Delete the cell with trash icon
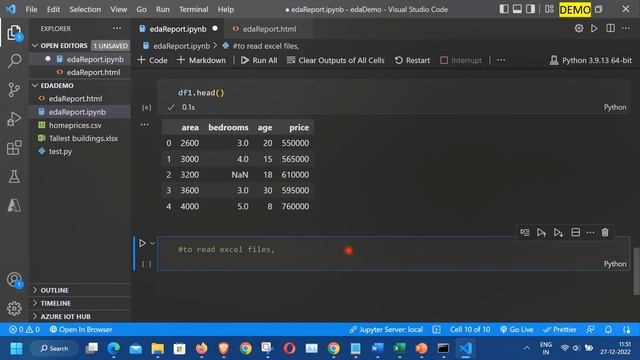This screenshot has height=360, width=640. pos(605,232)
